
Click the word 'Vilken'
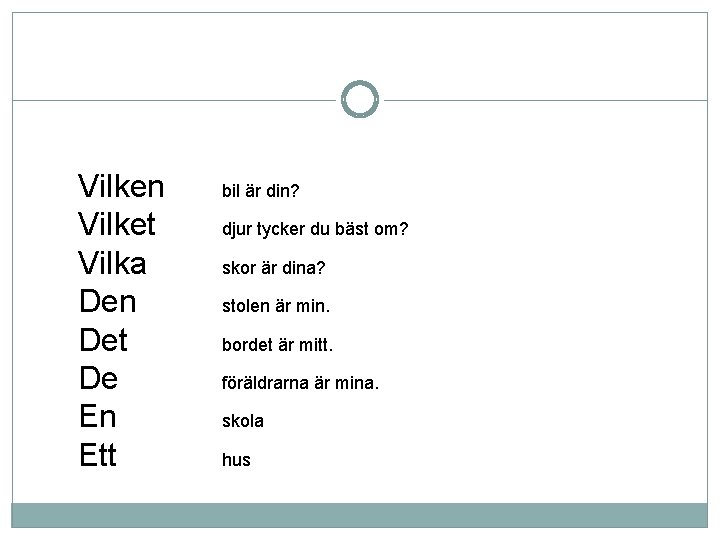120,186
